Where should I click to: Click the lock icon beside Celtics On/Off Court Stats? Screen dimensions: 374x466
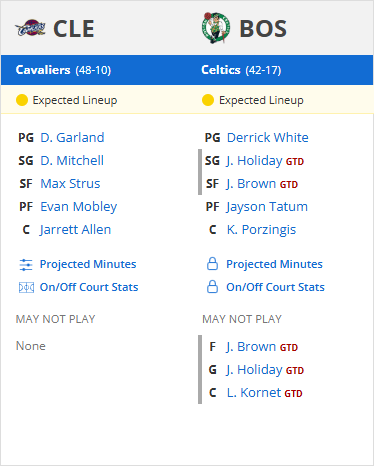tap(212, 287)
